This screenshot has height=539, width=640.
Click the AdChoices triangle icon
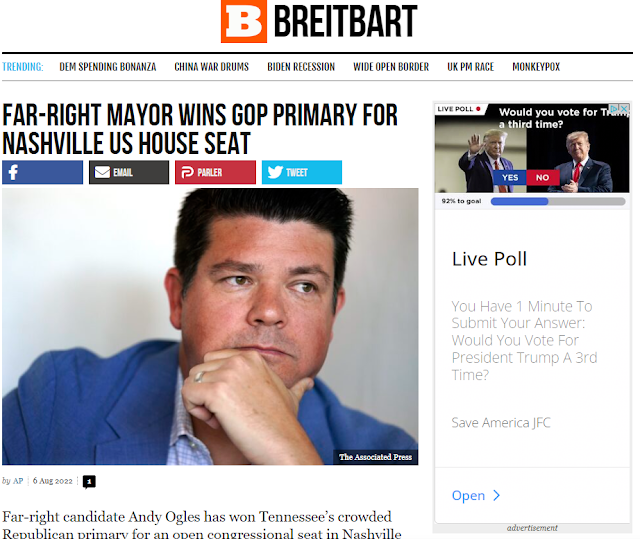[614, 109]
